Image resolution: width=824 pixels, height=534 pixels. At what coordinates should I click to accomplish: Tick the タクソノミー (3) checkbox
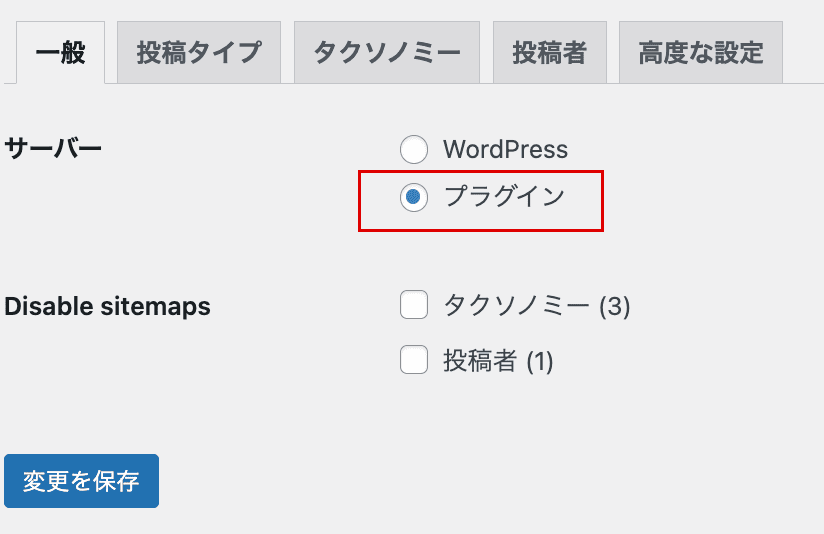(x=414, y=305)
